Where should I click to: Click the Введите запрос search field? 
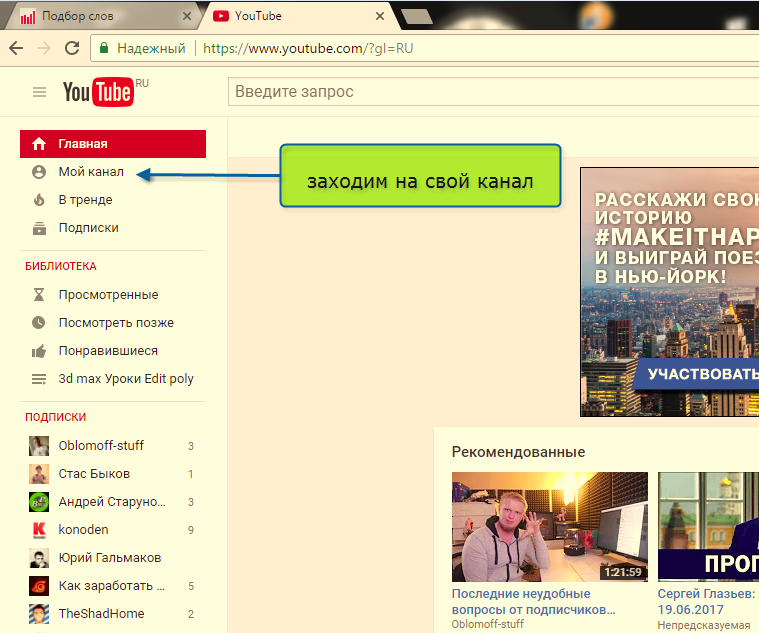(494, 91)
